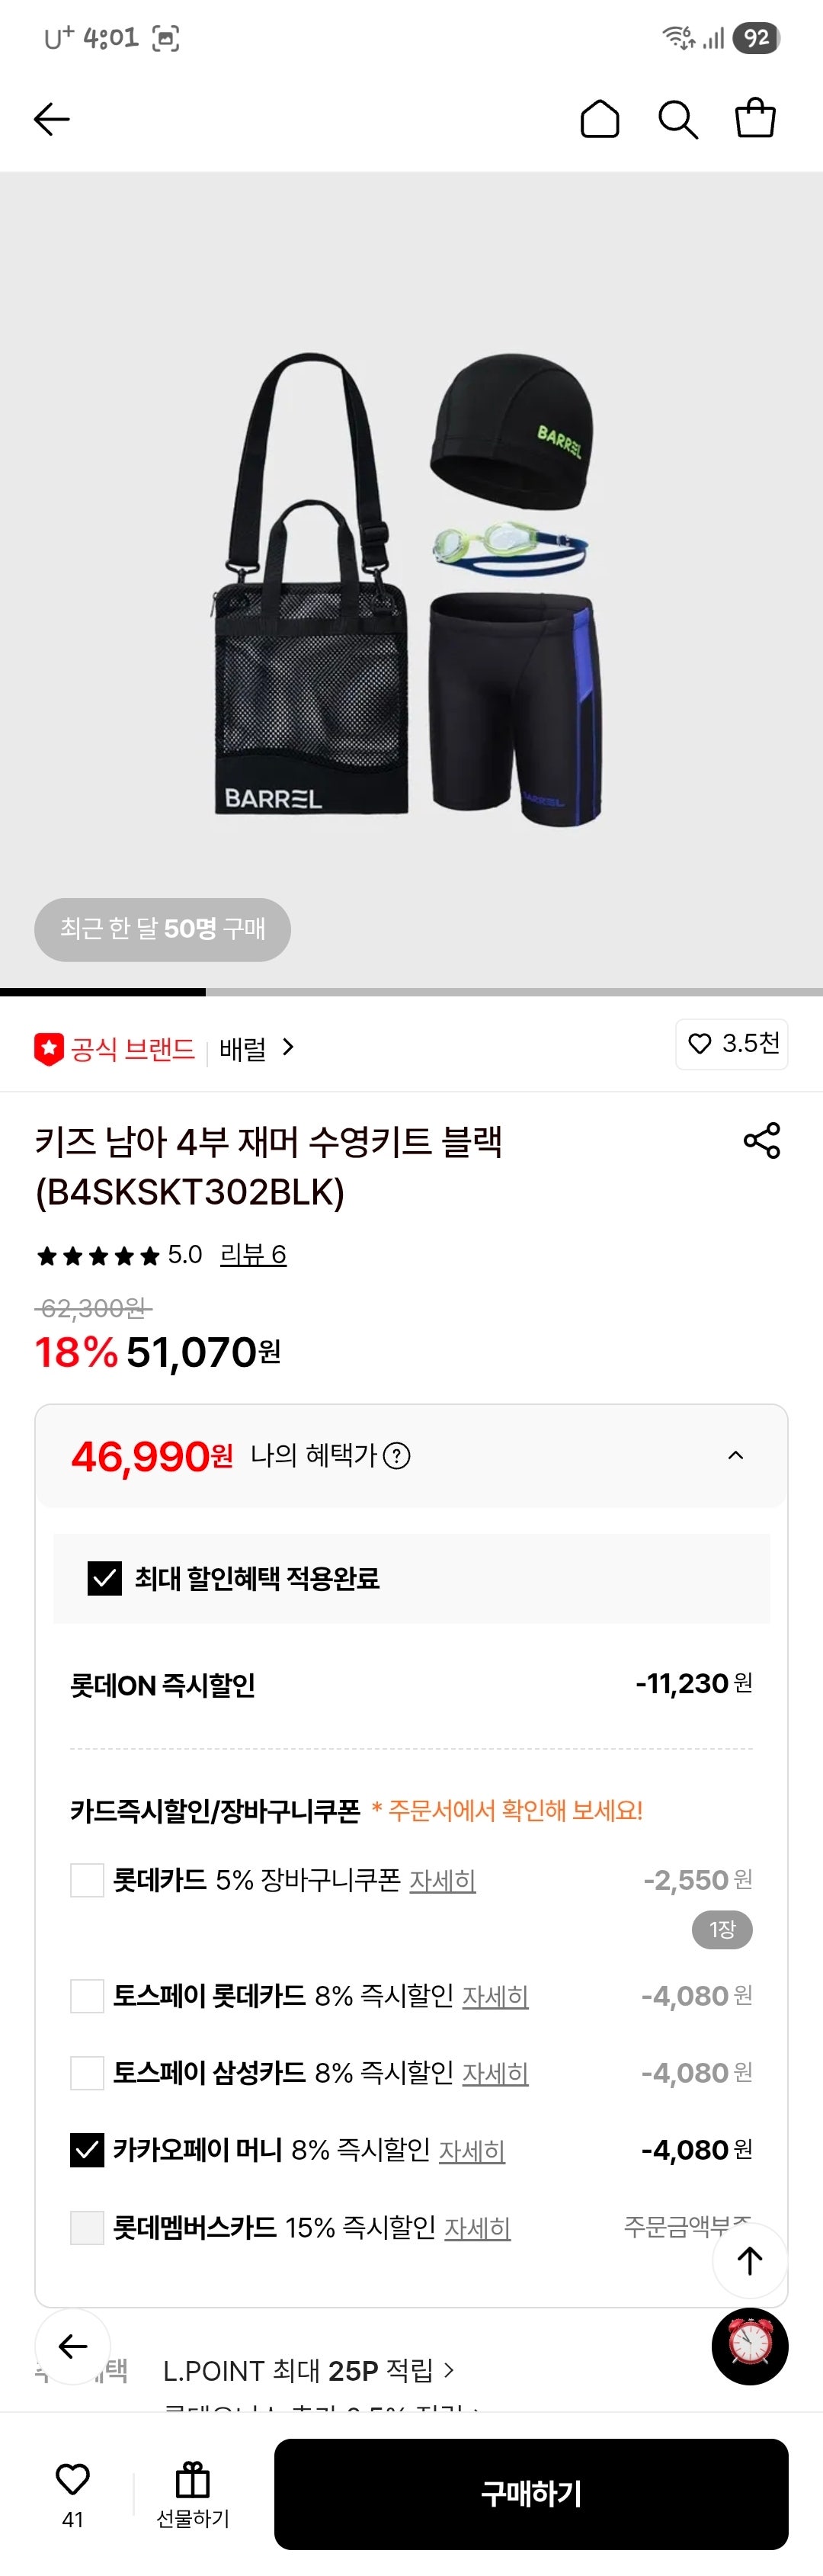
Task: Open 리뷰 6 reviews link
Action: 253,1254
